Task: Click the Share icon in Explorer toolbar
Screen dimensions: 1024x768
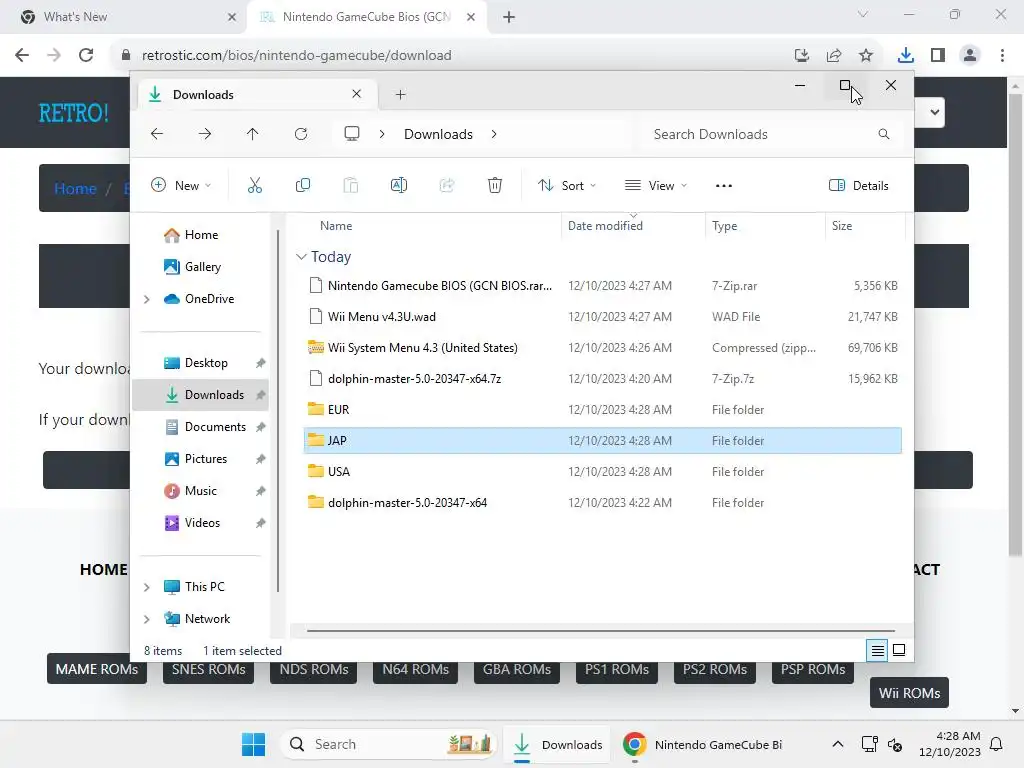Action: pos(447,185)
